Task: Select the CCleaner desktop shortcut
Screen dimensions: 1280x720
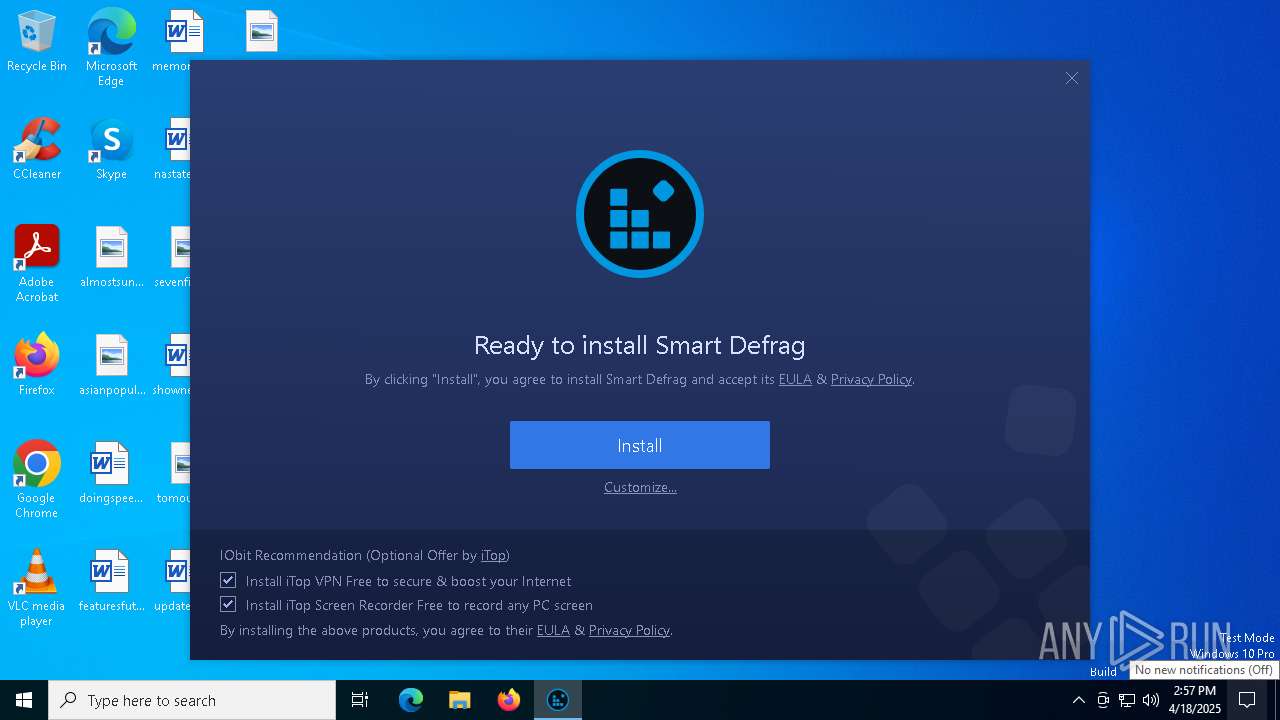Action: (x=37, y=150)
